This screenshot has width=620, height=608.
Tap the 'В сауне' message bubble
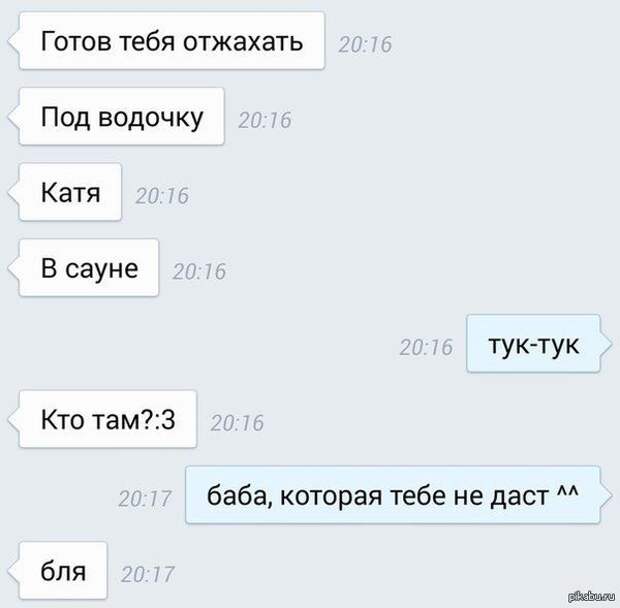(89, 268)
